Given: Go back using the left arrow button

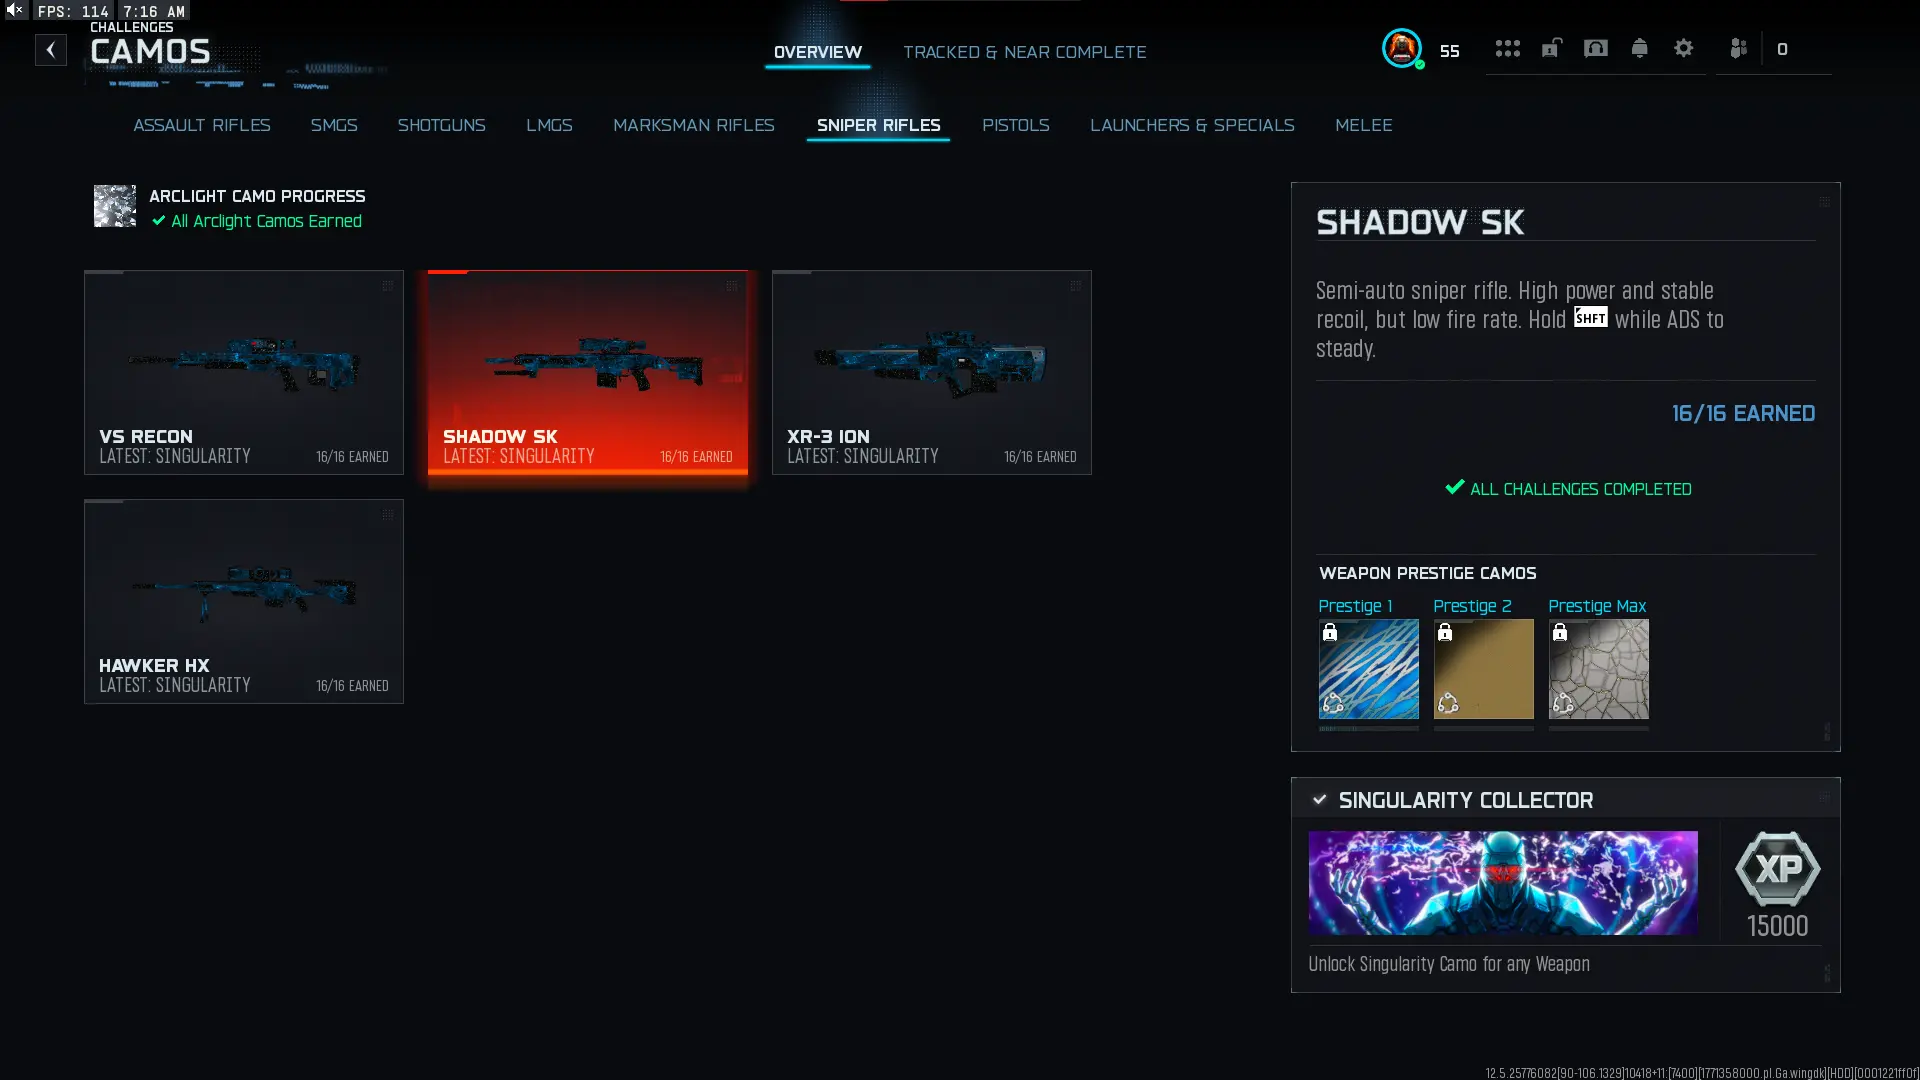Looking at the screenshot, I should click(x=51, y=50).
